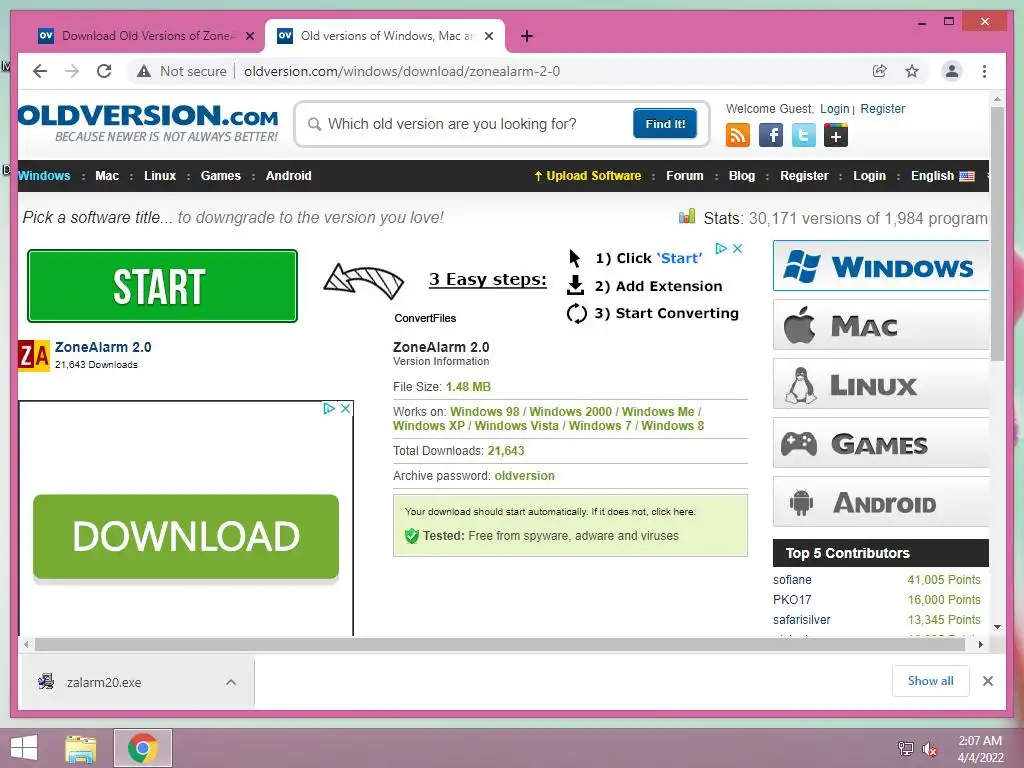This screenshot has width=1024, height=768.
Task: Click the green DOWNLOAD ad button
Action: pyautogui.click(x=185, y=537)
